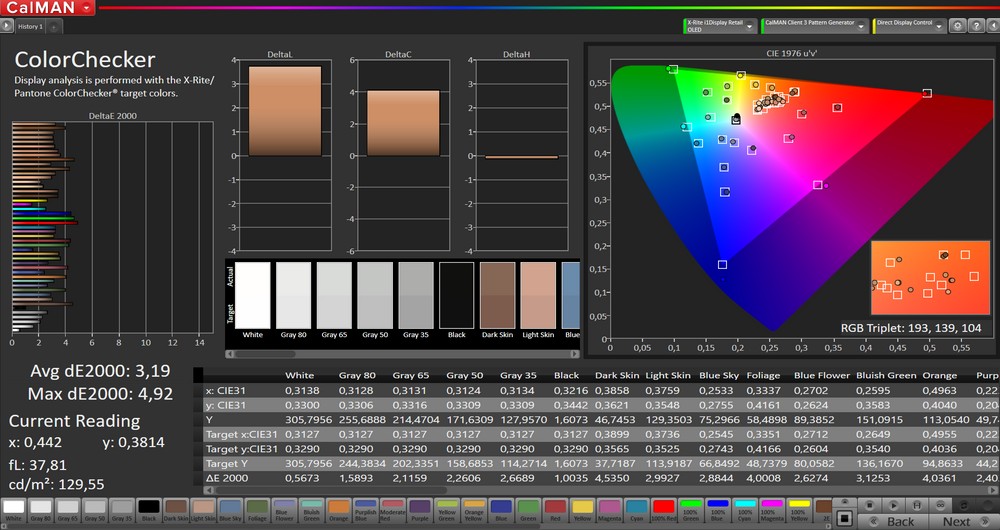Select the Purplish Blue patch in the bottom strip

[365, 510]
